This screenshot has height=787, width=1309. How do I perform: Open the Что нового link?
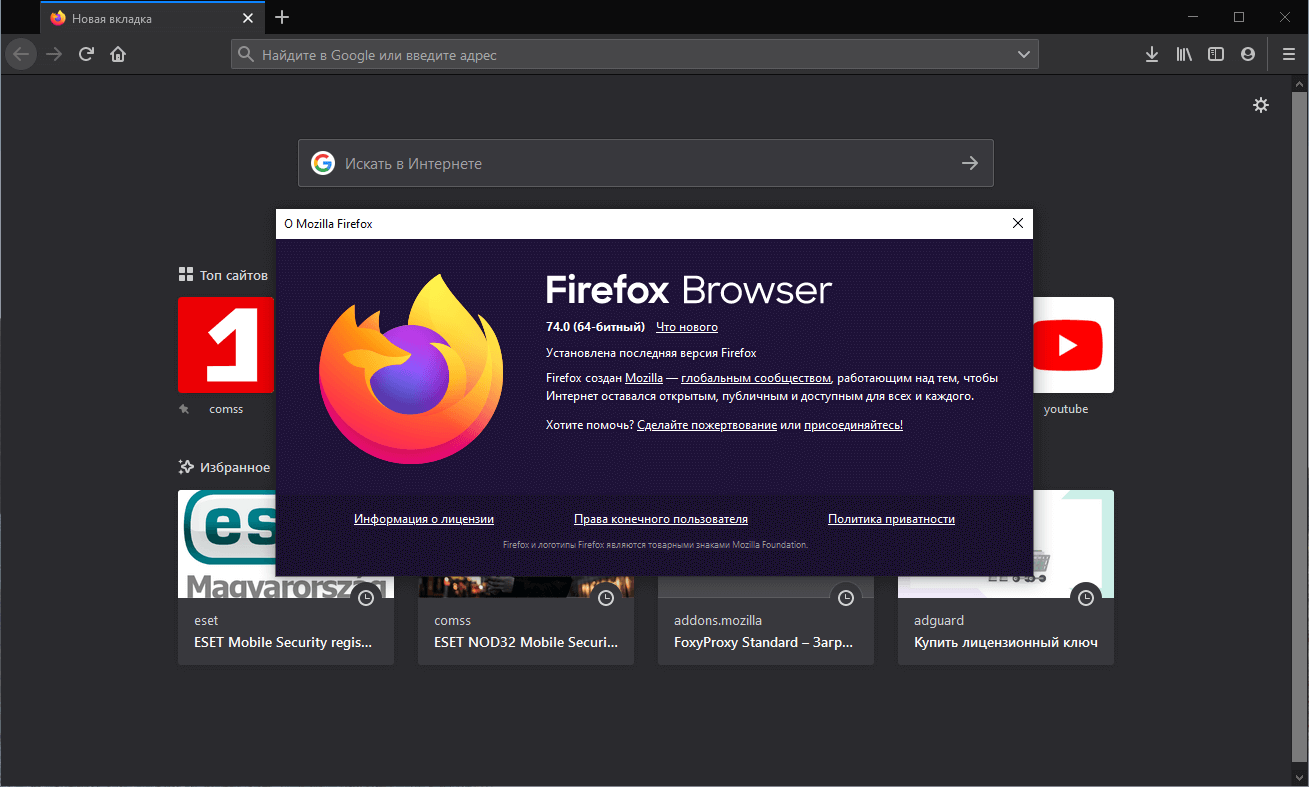[686, 326]
